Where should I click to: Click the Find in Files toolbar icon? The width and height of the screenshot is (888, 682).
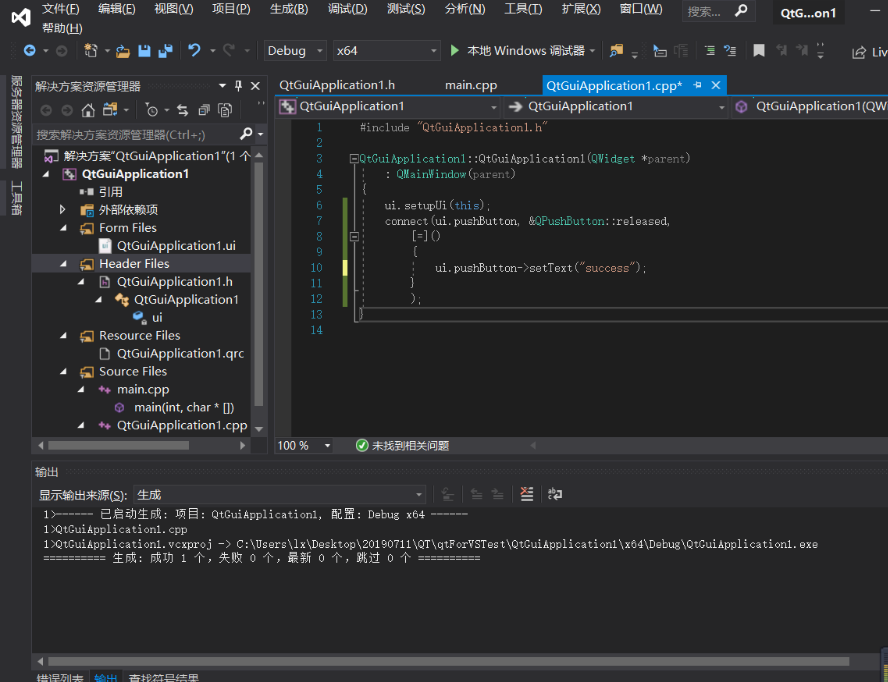616,51
